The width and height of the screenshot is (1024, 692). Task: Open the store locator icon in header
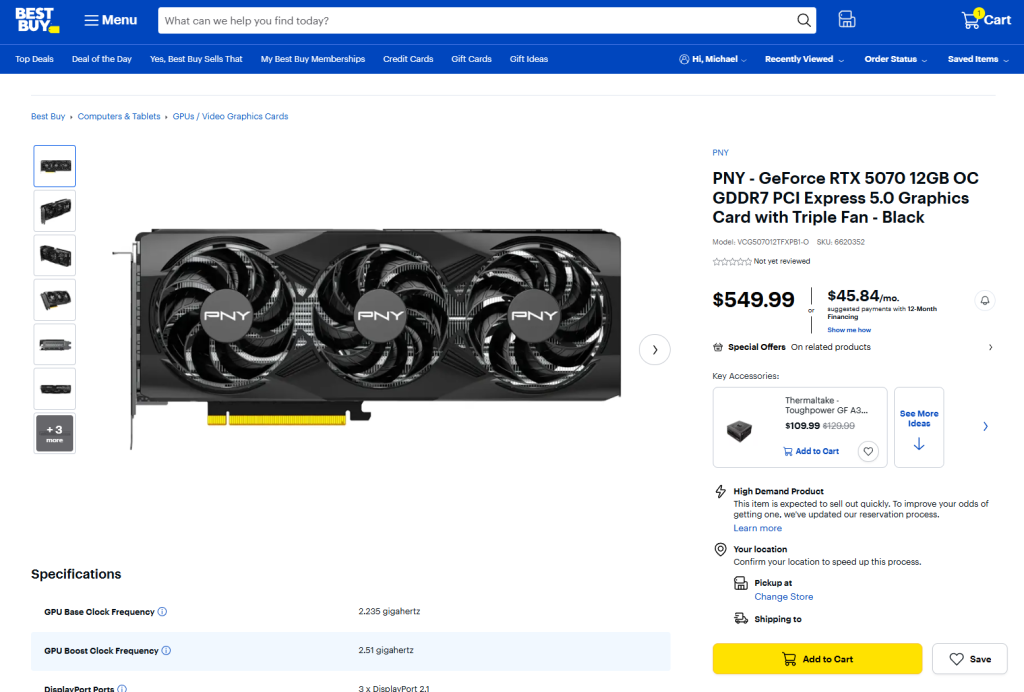[x=846, y=20]
